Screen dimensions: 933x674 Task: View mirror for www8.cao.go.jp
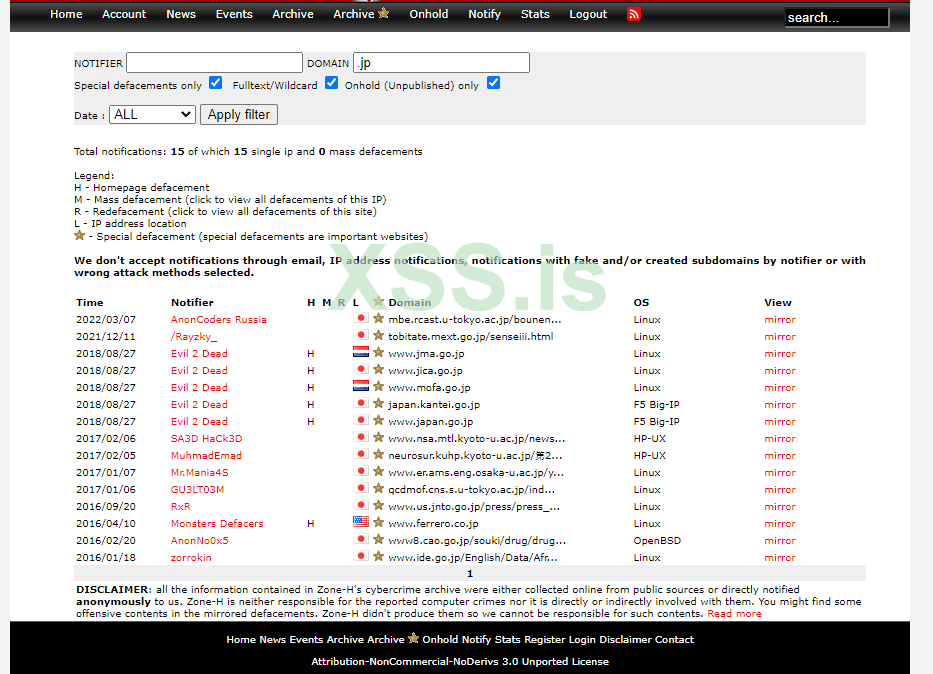[x=779, y=540]
